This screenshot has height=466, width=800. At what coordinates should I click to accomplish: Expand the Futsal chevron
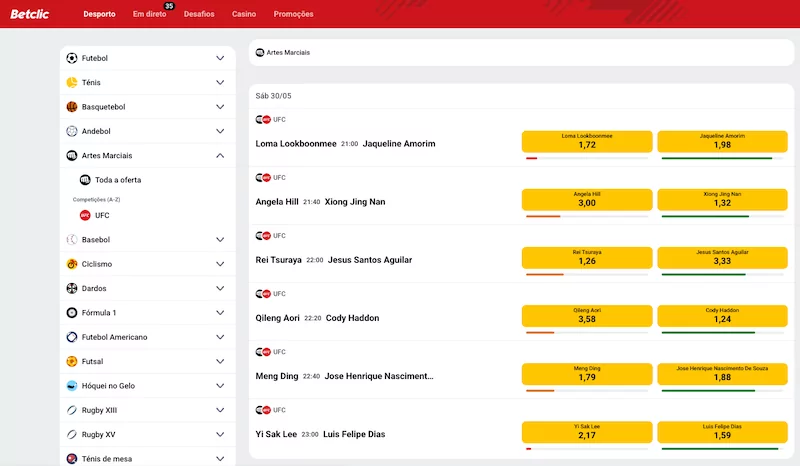pos(220,361)
